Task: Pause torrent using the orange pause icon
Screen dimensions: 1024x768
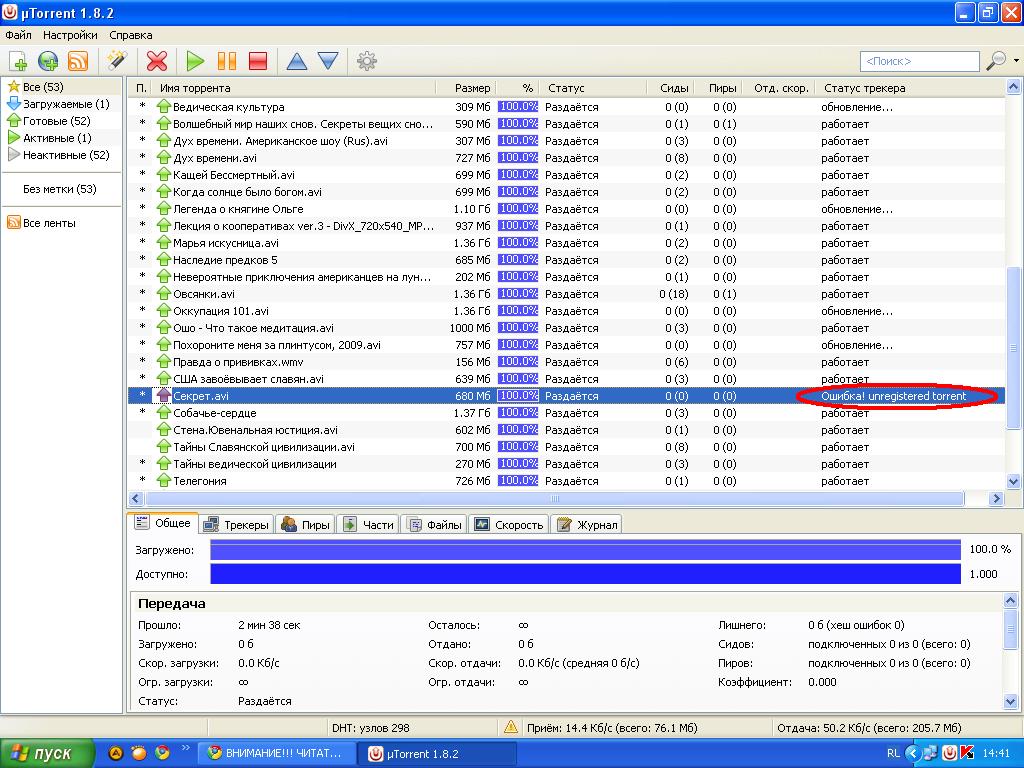Action: 227,61
